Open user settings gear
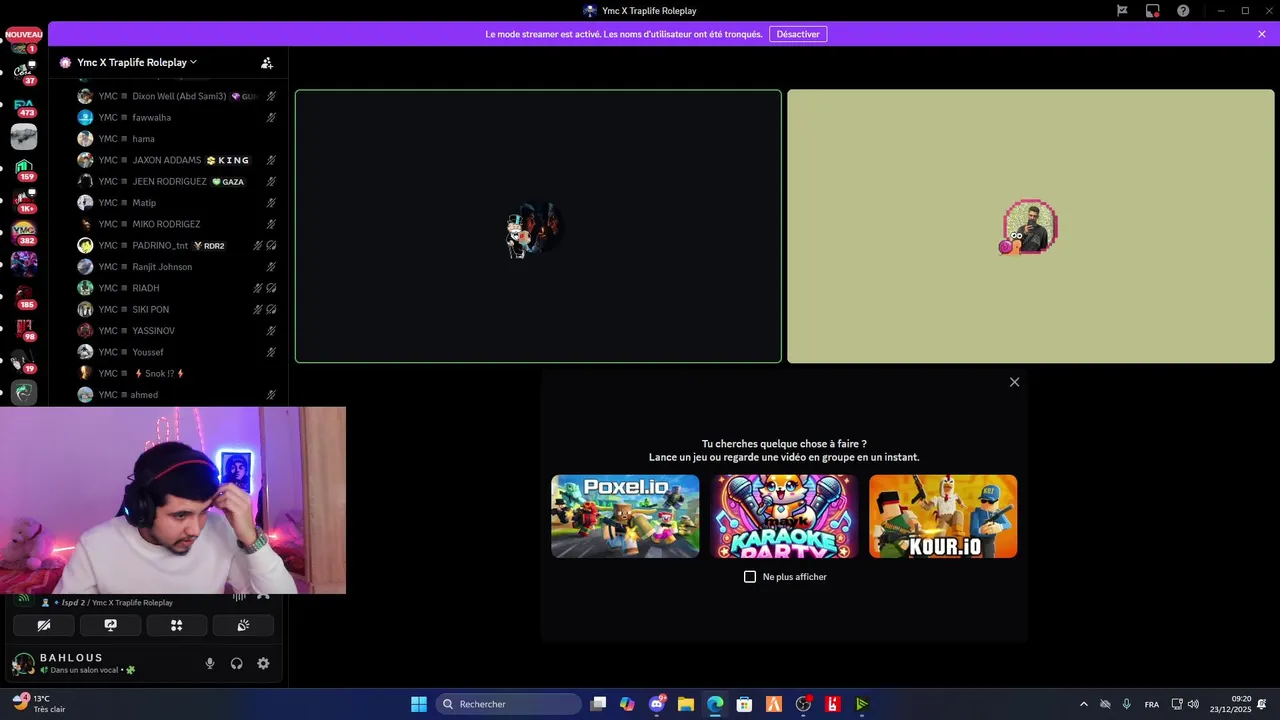1280x720 pixels. (263, 663)
